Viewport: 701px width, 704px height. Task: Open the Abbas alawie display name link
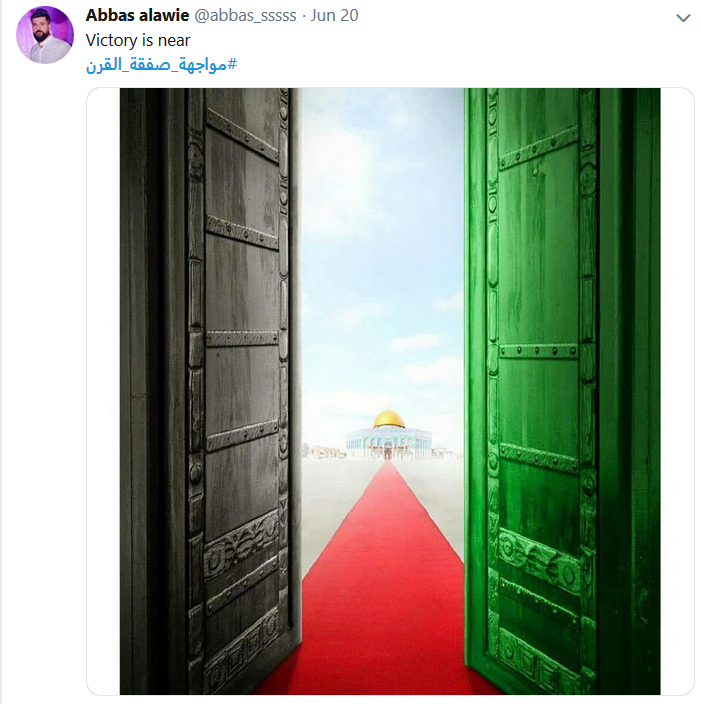point(137,15)
